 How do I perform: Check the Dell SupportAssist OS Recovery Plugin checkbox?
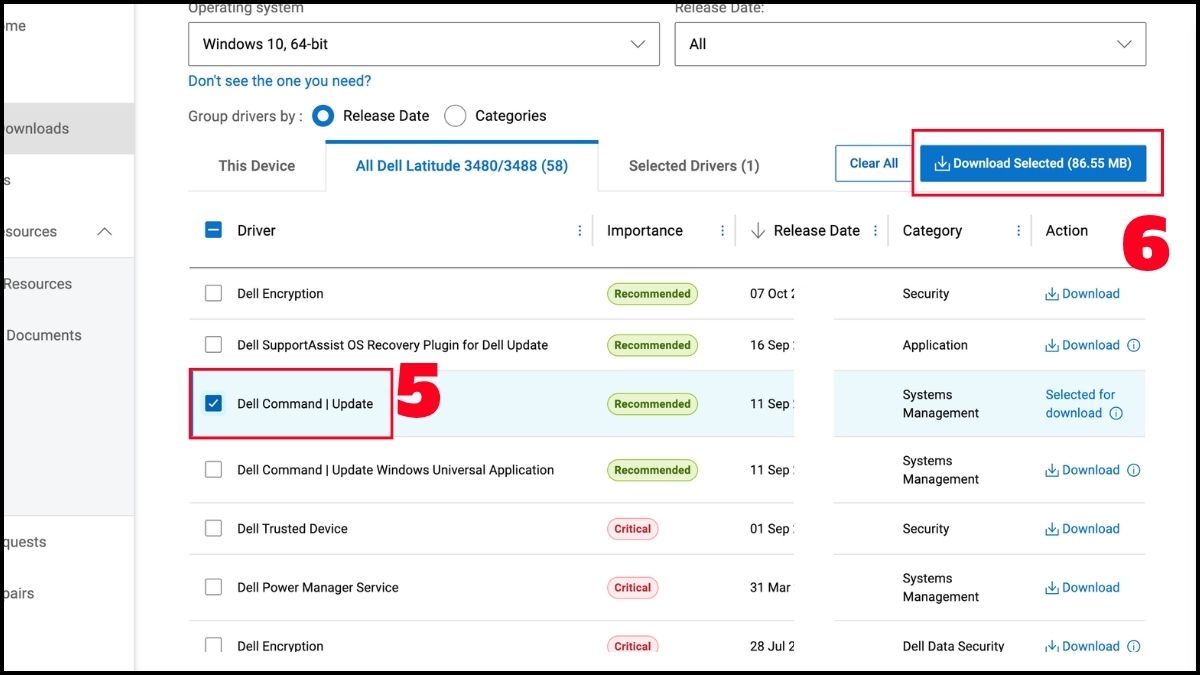(213, 344)
